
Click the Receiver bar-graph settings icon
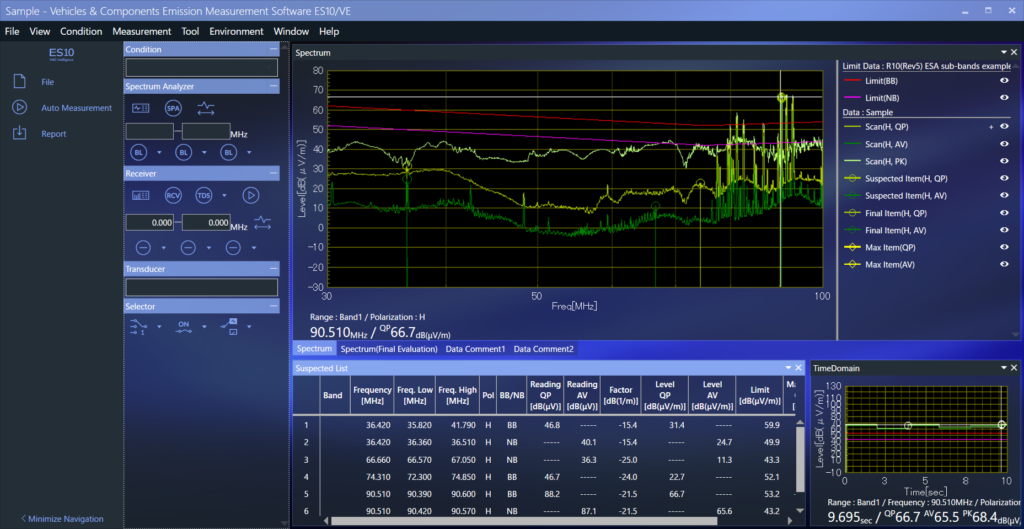pyautogui.click(x=140, y=195)
